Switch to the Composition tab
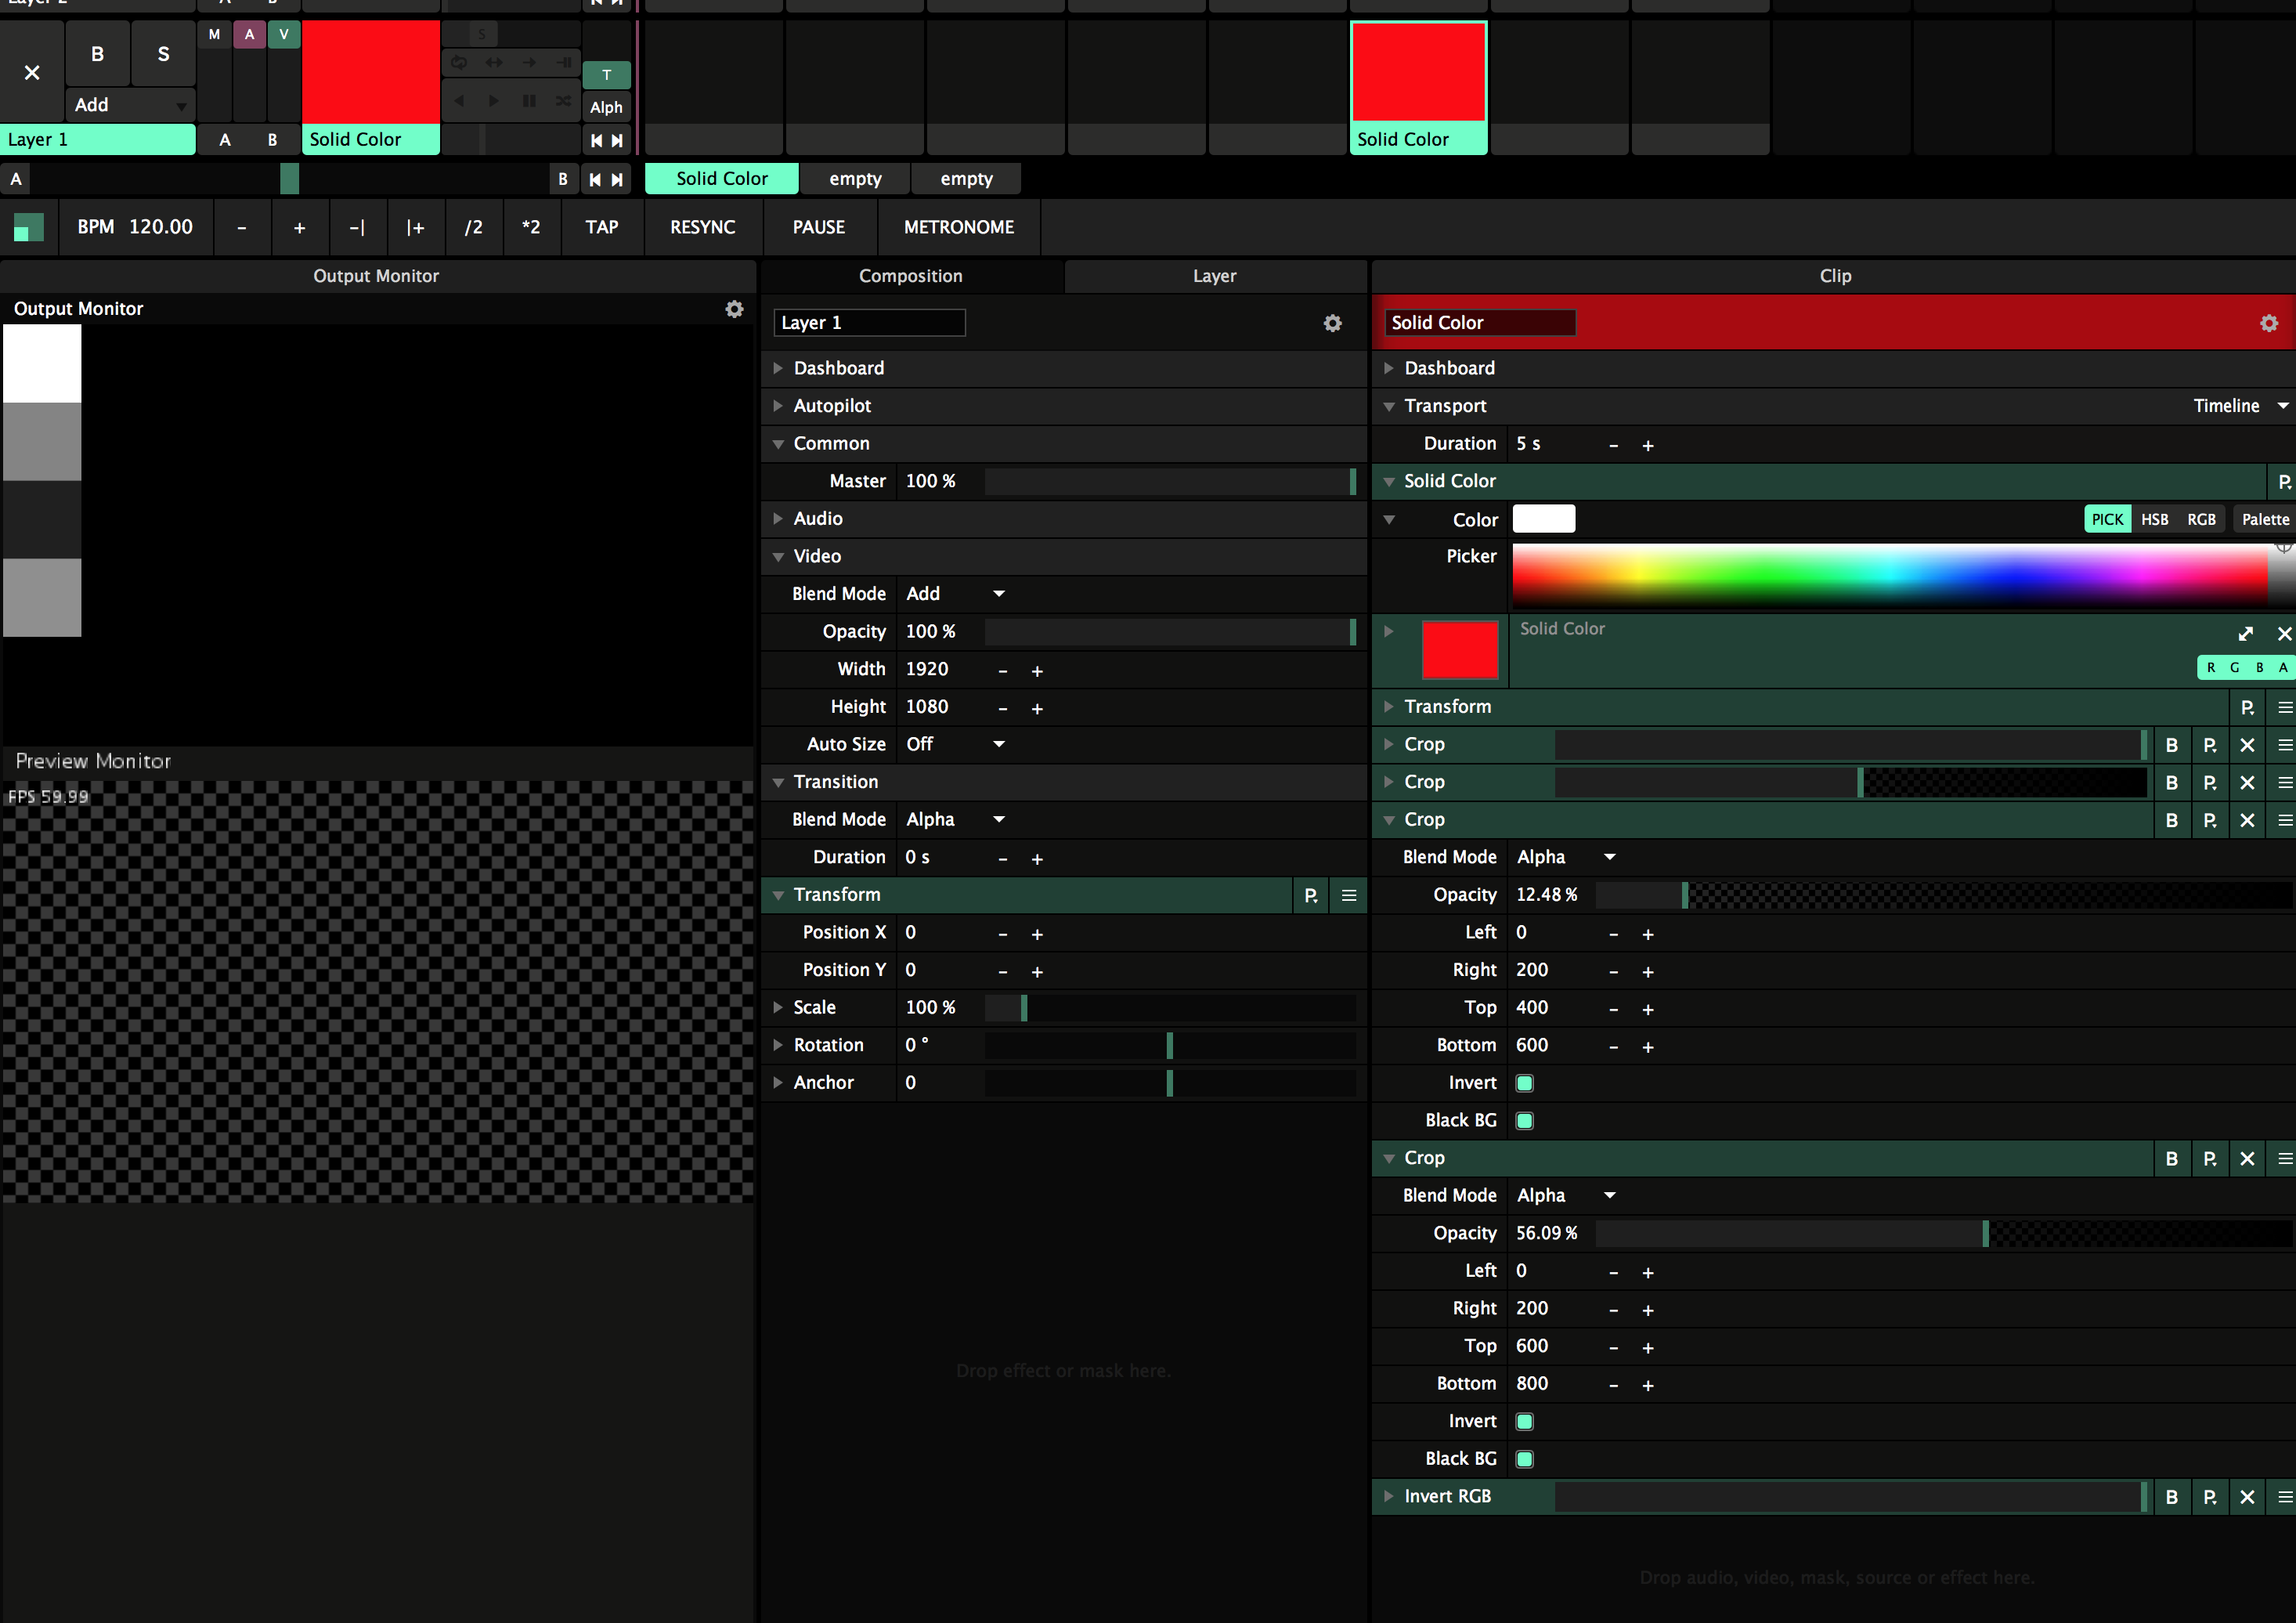 910,276
